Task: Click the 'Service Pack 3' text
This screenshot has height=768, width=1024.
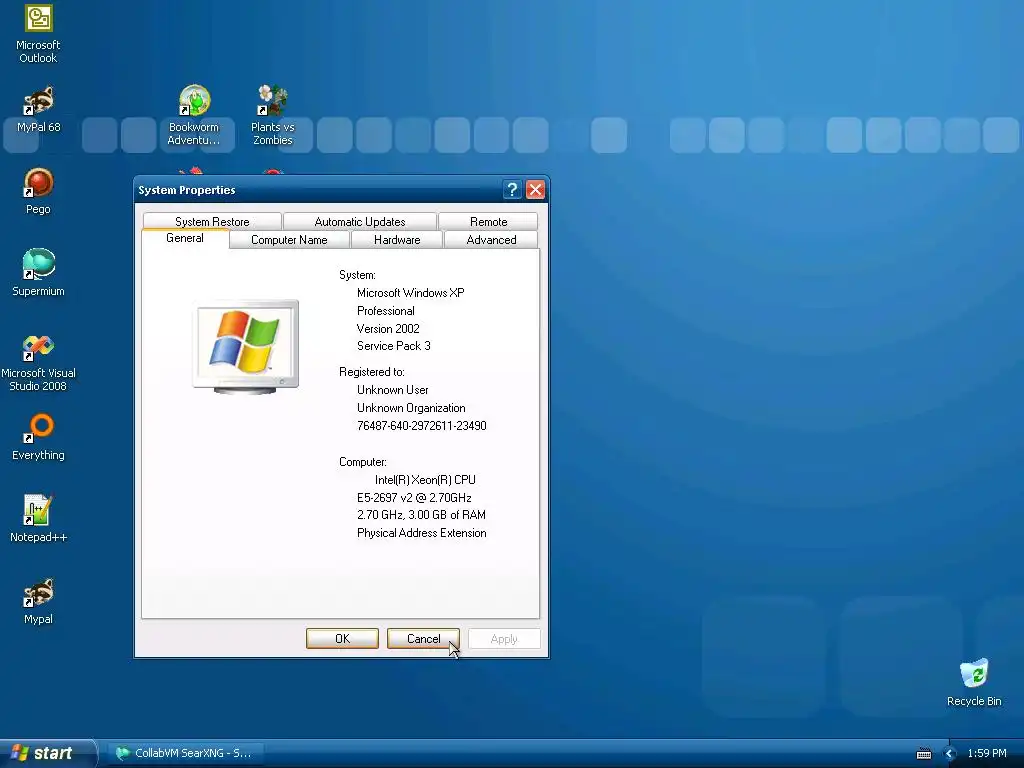Action: [394, 346]
